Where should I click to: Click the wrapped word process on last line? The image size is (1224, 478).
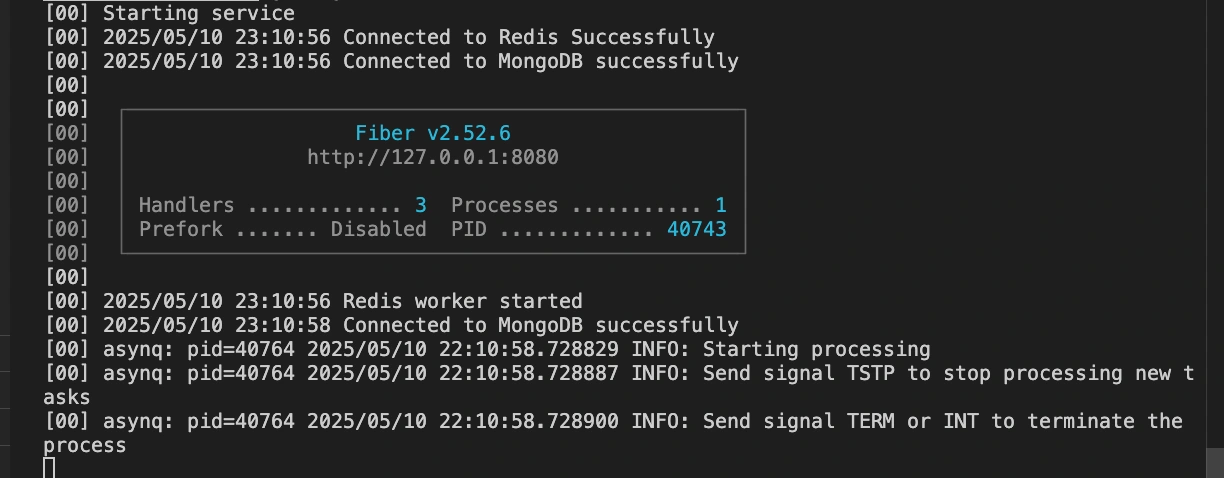(x=85, y=445)
